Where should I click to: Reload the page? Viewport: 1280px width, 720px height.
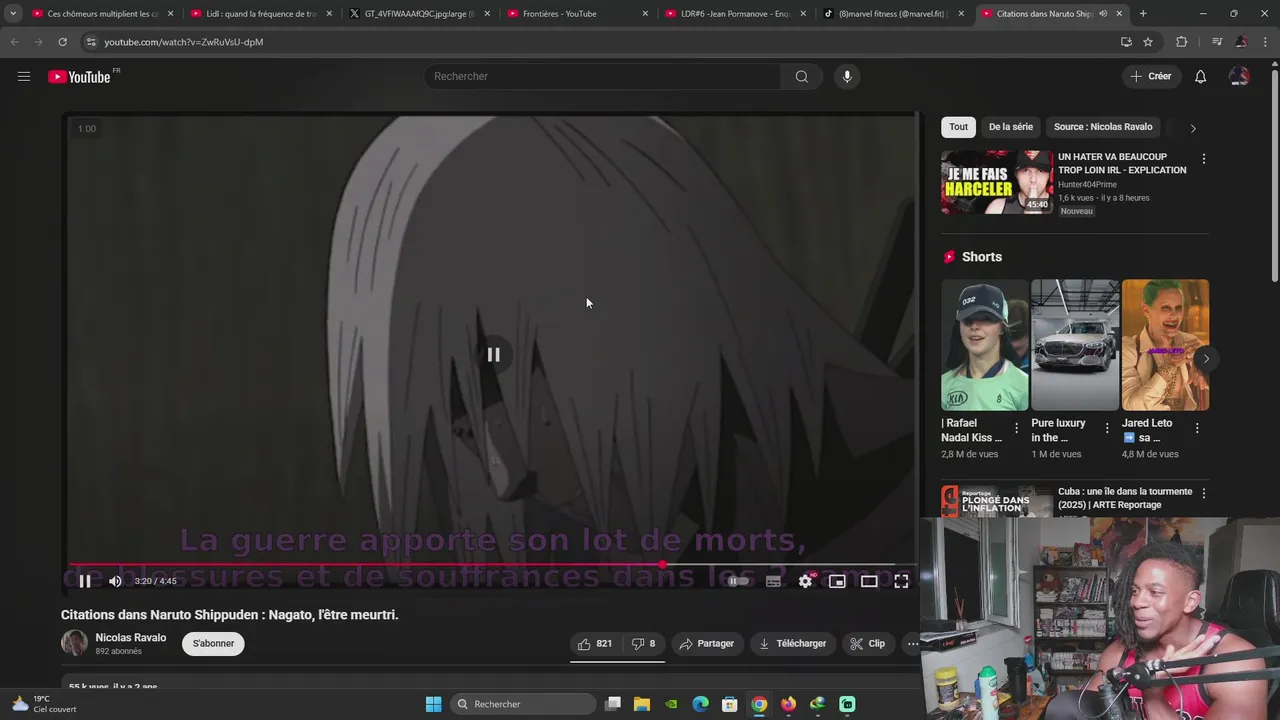click(x=62, y=42)
